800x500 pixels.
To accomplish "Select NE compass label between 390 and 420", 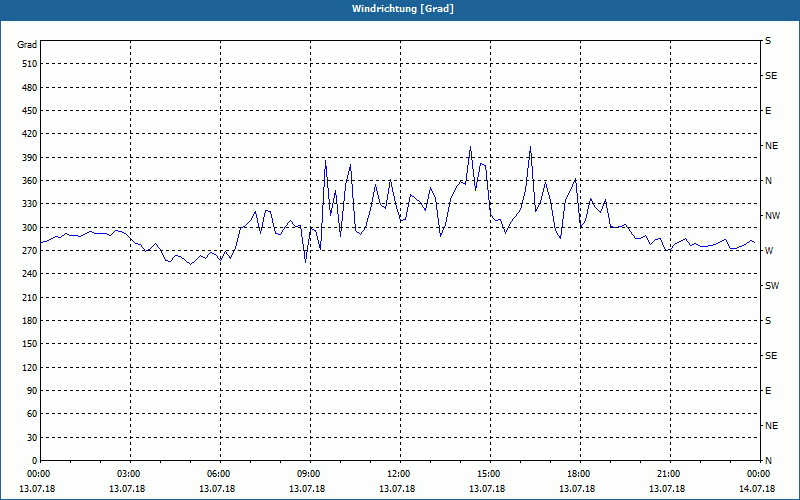I will click(772, 146).
